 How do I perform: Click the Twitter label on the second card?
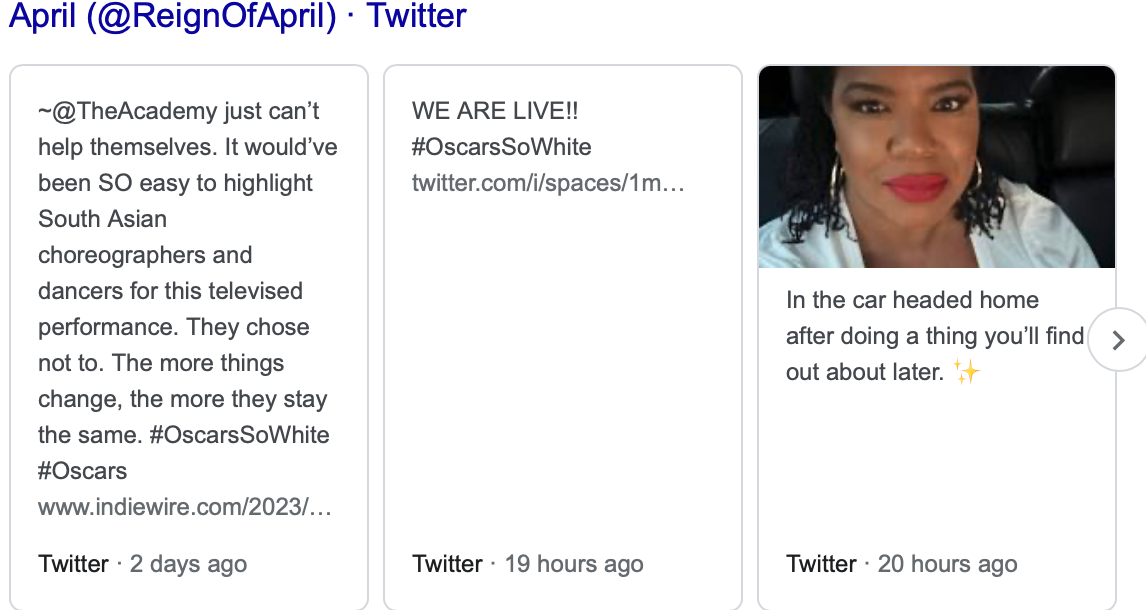pos(447,564)
